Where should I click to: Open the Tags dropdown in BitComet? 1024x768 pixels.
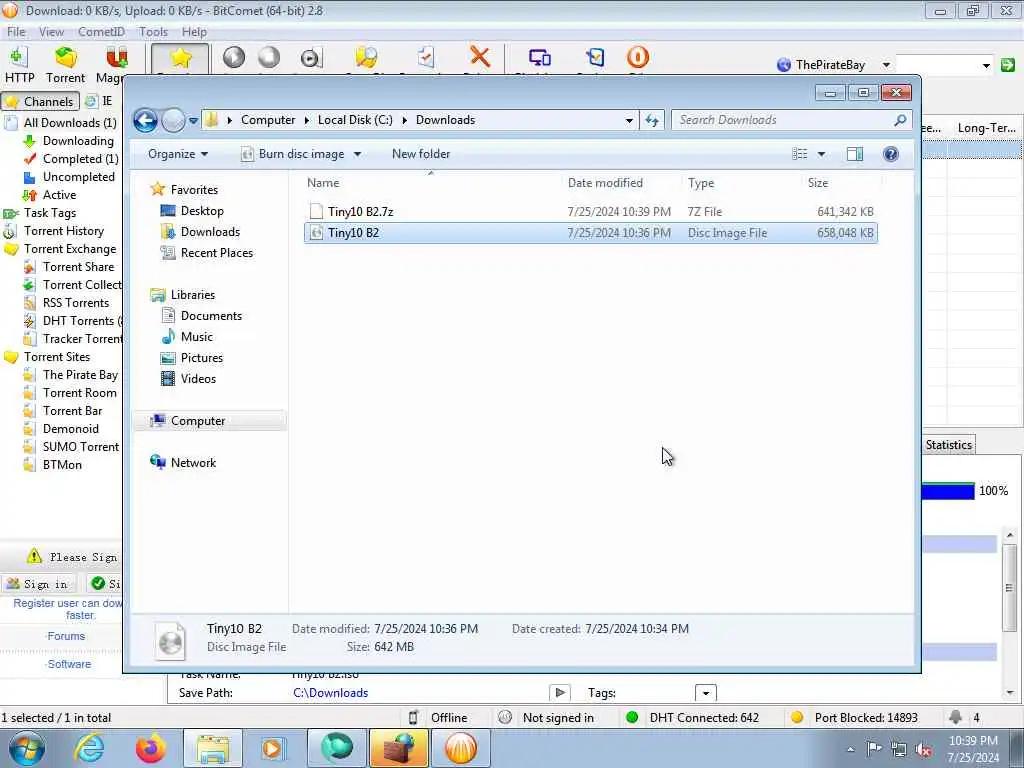705,693
